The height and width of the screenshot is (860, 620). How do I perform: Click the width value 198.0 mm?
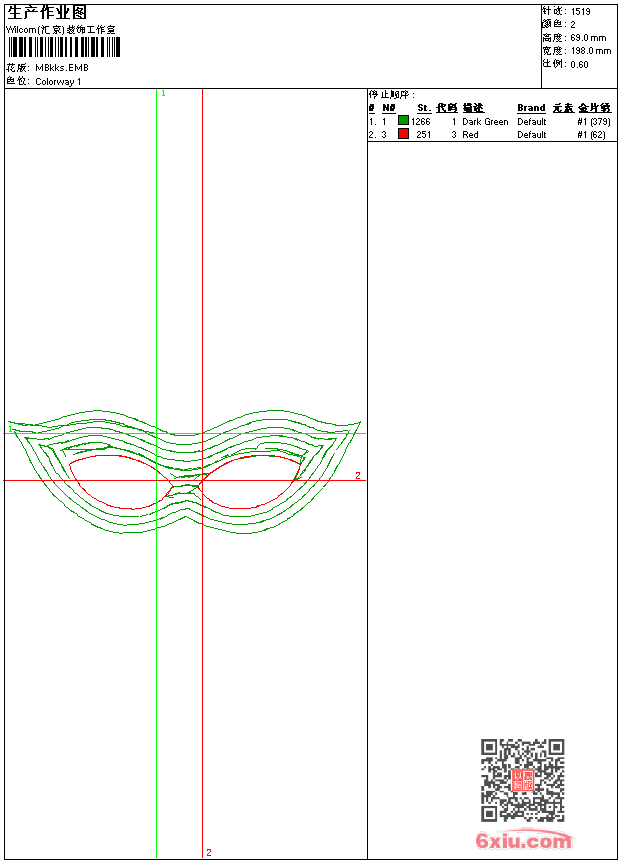point(590,51)
